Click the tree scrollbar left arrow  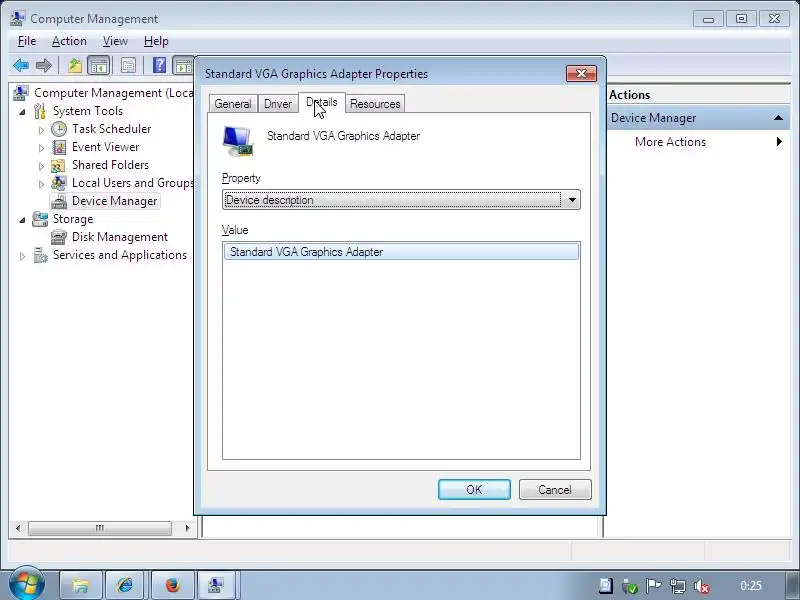tap(18, 528)
